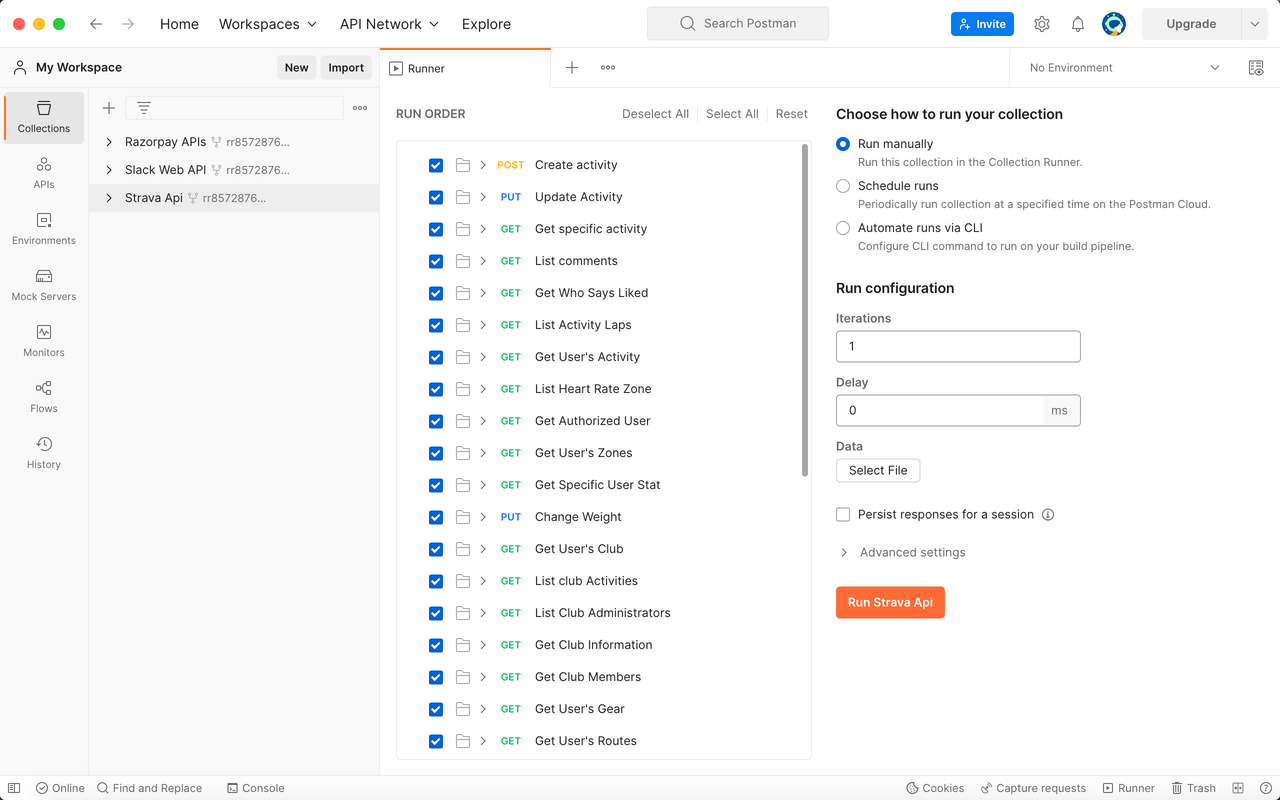Open the notifications bell icon
Image resolution: width=1280 pixels, height=800 pixels.
(1078, 24)
